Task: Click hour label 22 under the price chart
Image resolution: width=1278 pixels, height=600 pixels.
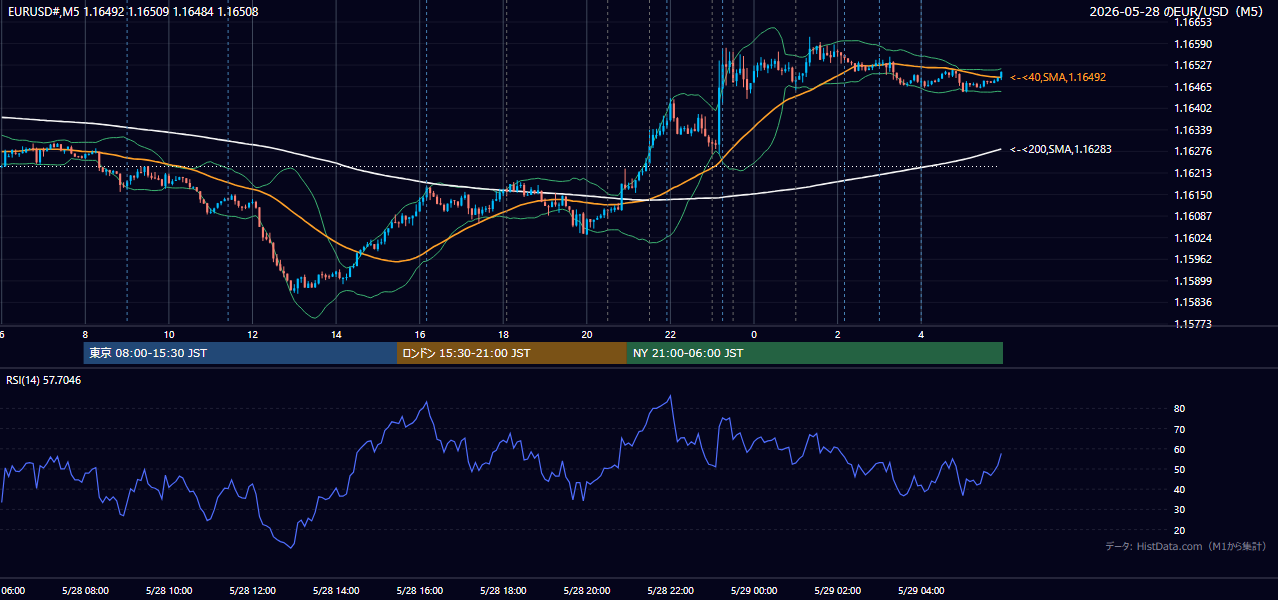Action: pyautogui.click(x=670, y=334)
